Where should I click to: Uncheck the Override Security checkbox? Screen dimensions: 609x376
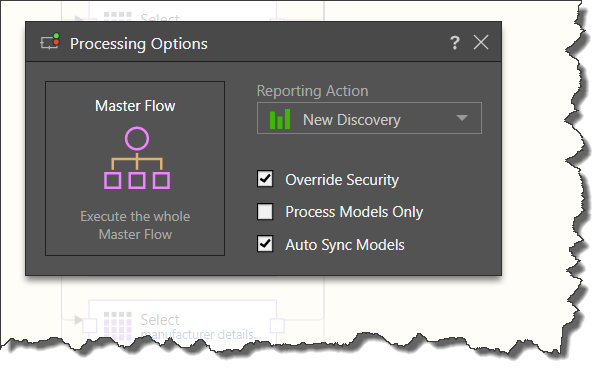[265, 179]
